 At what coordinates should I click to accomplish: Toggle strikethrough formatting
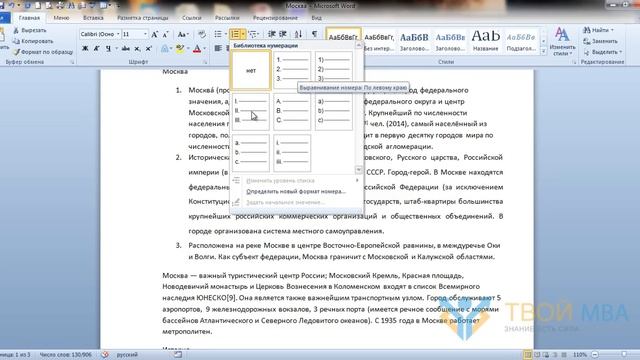126,49
